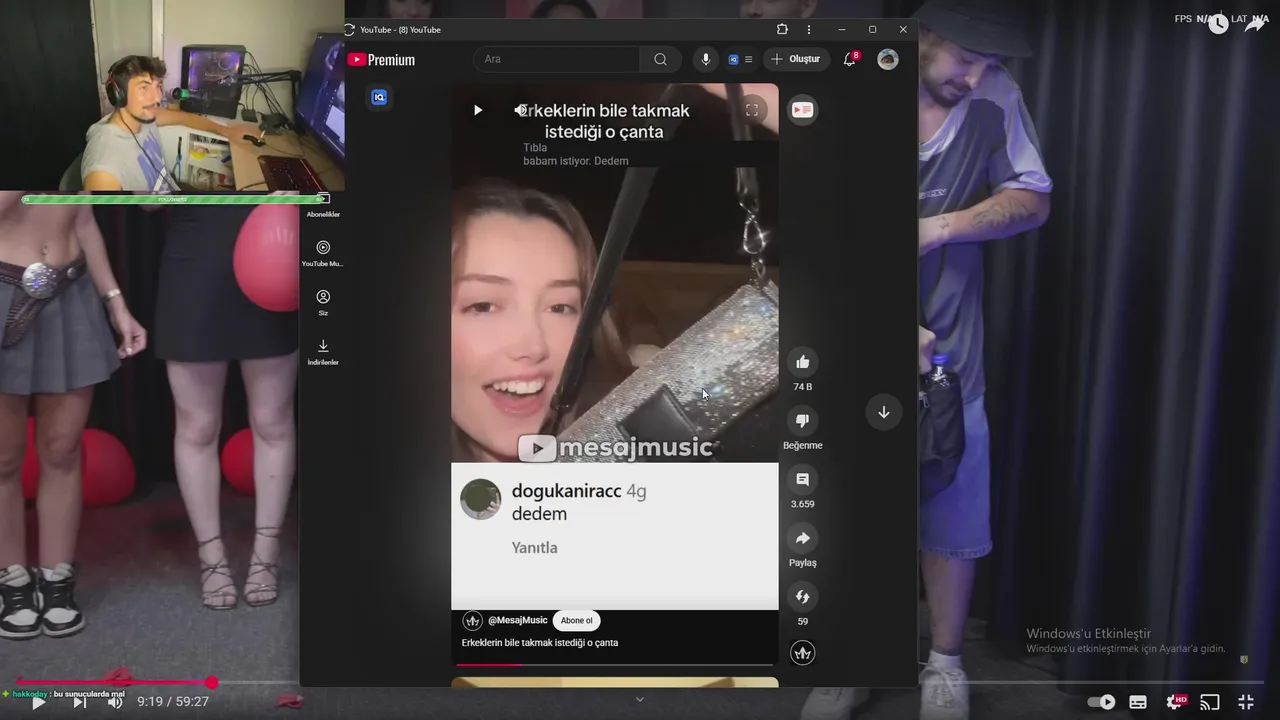The image size is (1280, 720).
Task: Dislike the short via Beğenme button
Action: [x=802, y=421]
